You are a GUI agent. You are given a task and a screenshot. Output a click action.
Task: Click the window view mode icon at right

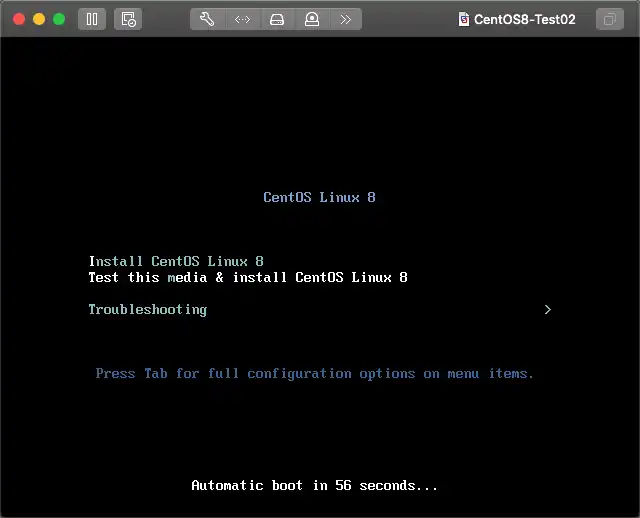tap(610, 19)
